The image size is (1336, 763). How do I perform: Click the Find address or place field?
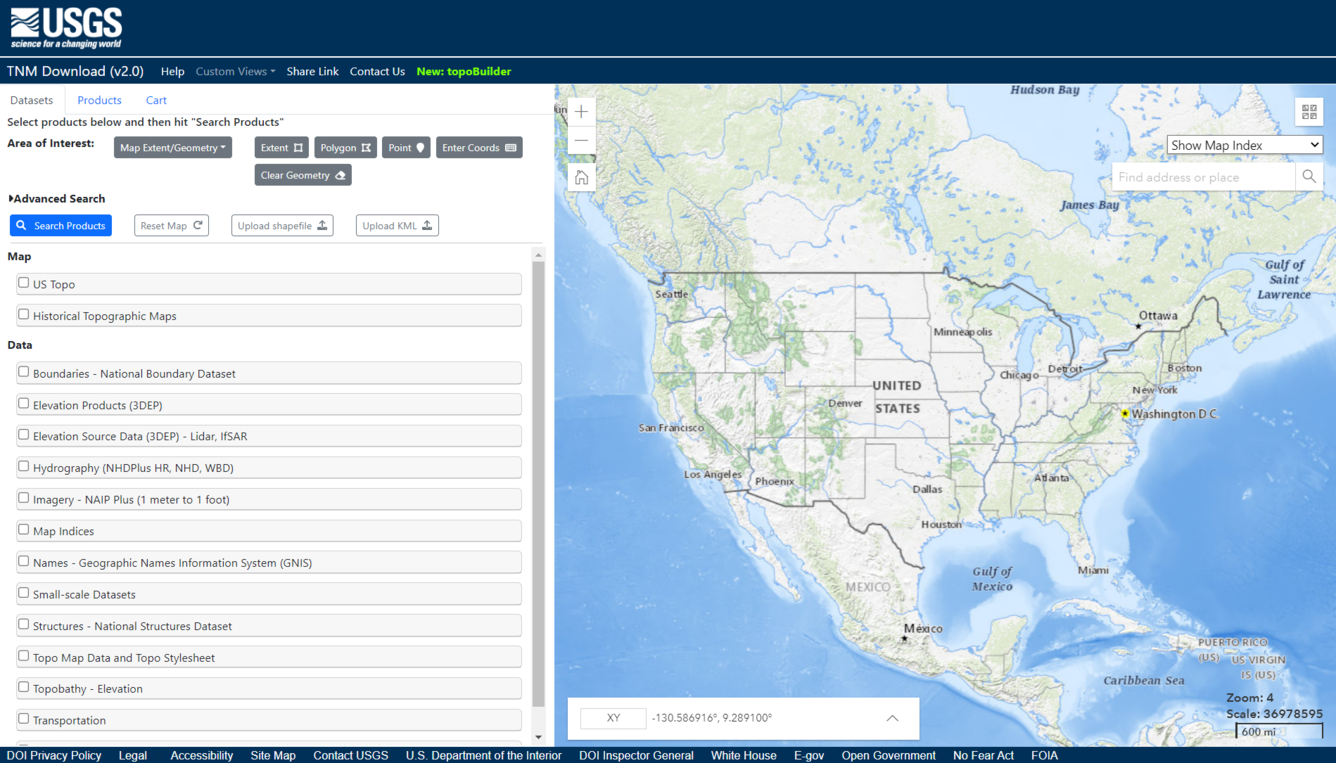1205,177
